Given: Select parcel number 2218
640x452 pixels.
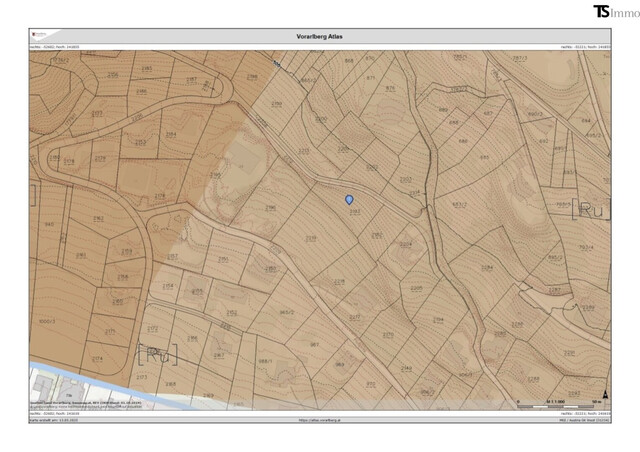Looking at the screenshot, I should tap(339, 282).
